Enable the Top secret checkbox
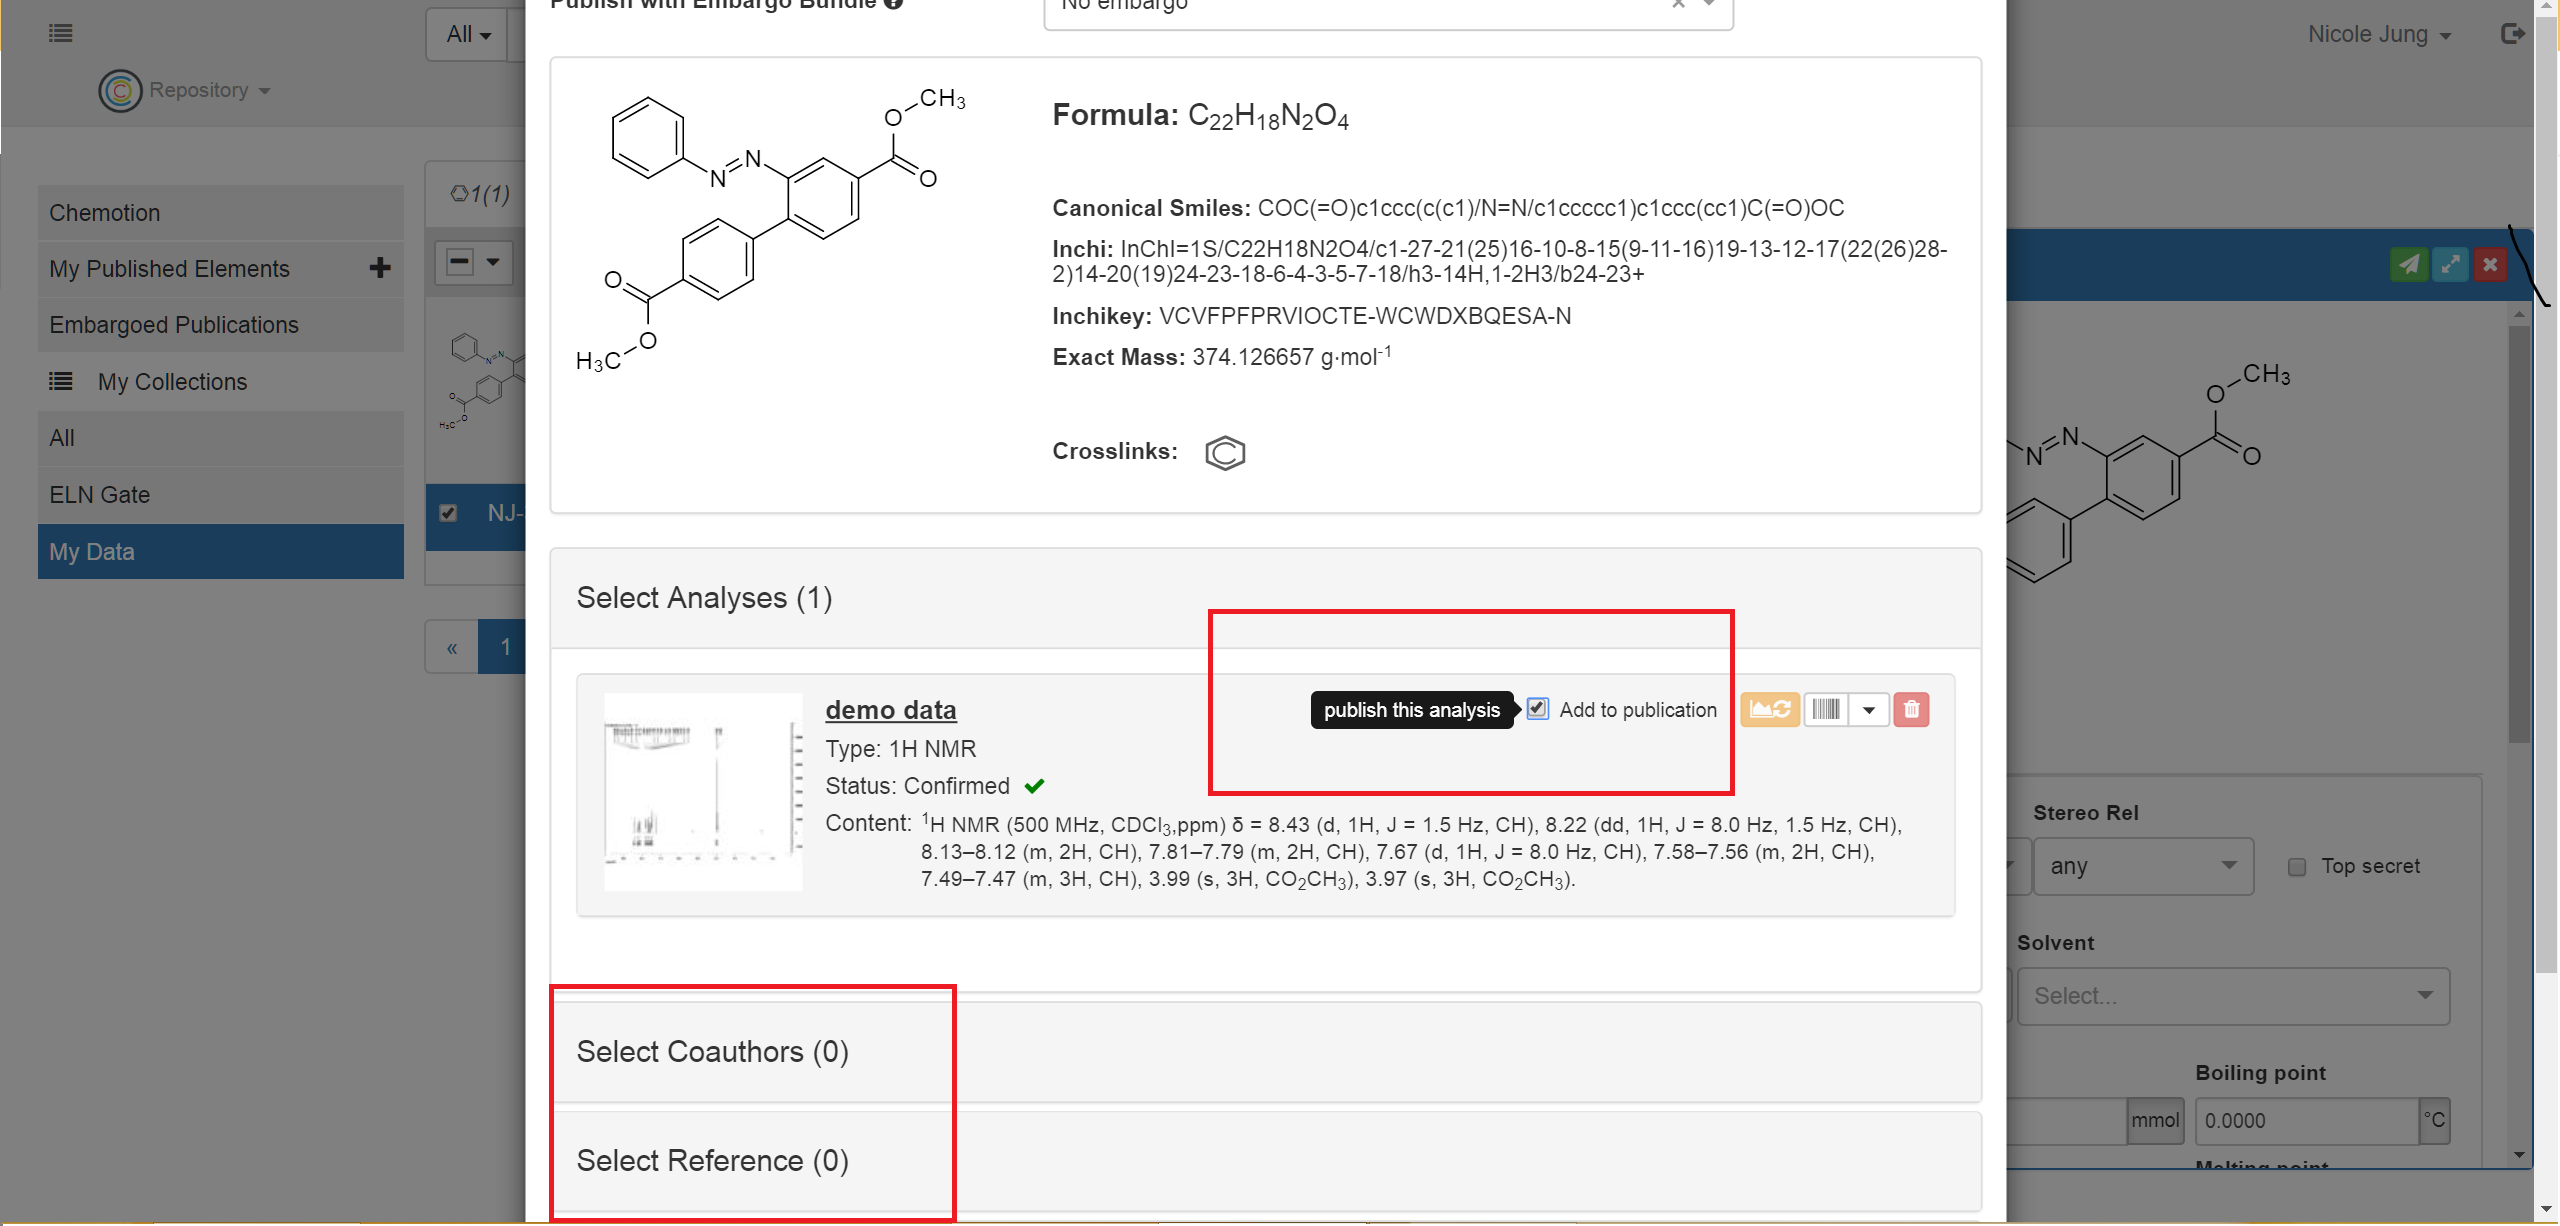 tap(2297, 867)
